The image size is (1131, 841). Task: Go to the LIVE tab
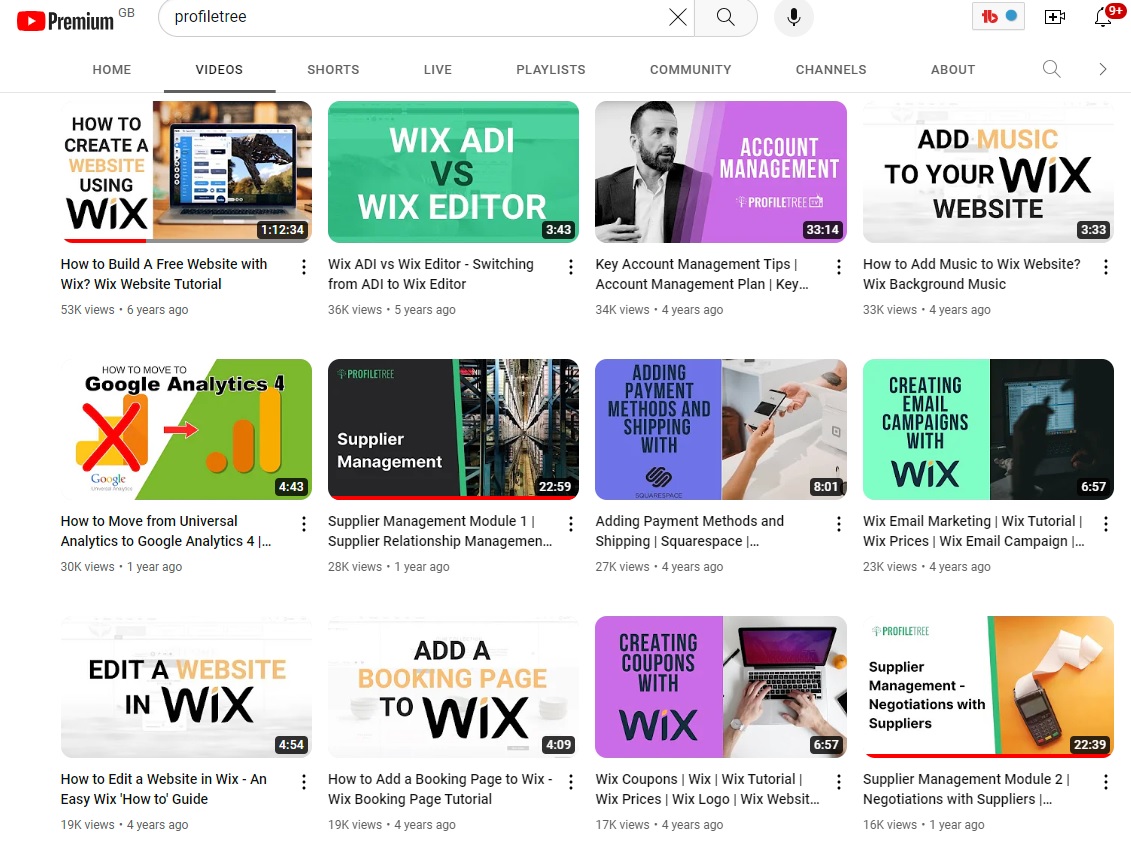coord(438,70)
